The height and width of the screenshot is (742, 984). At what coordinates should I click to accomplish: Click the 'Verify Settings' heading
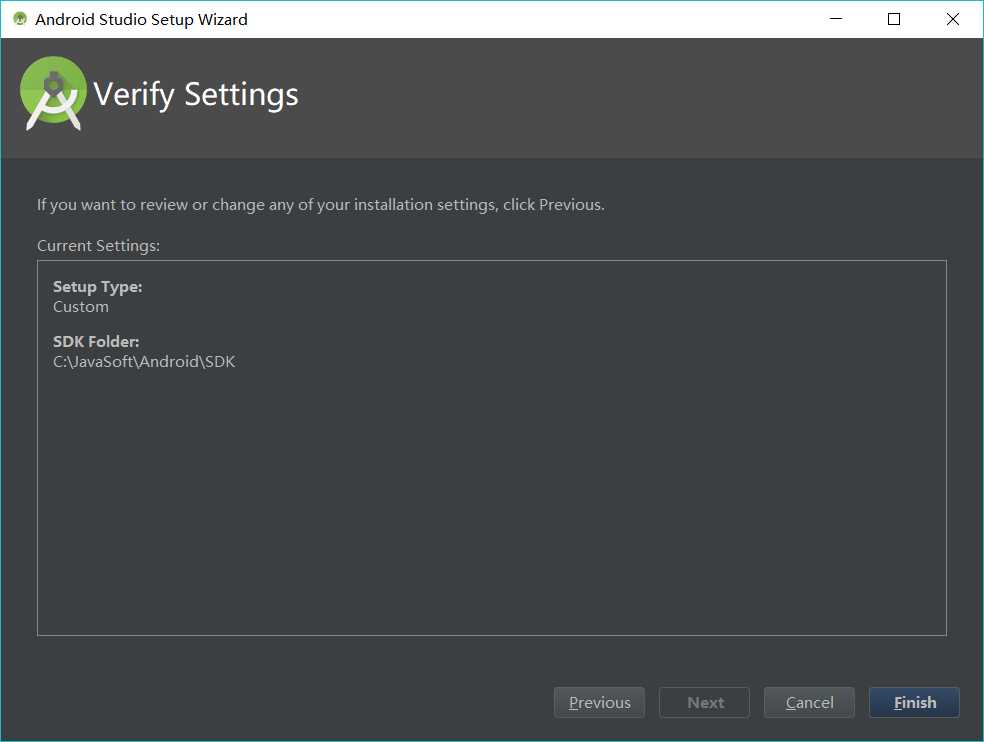pyautogui.click(x=196, y=95)
